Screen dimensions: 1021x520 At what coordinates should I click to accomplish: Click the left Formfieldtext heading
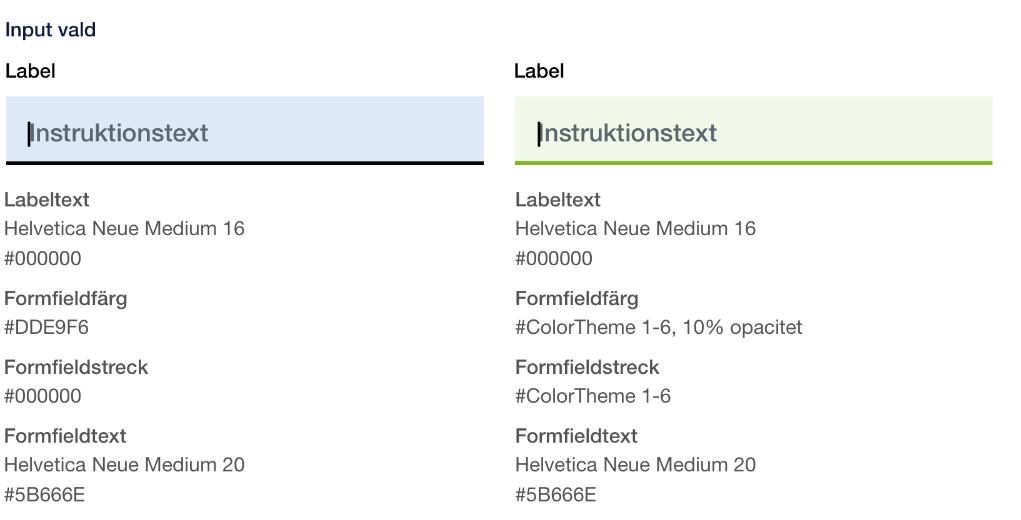[65, 436]
